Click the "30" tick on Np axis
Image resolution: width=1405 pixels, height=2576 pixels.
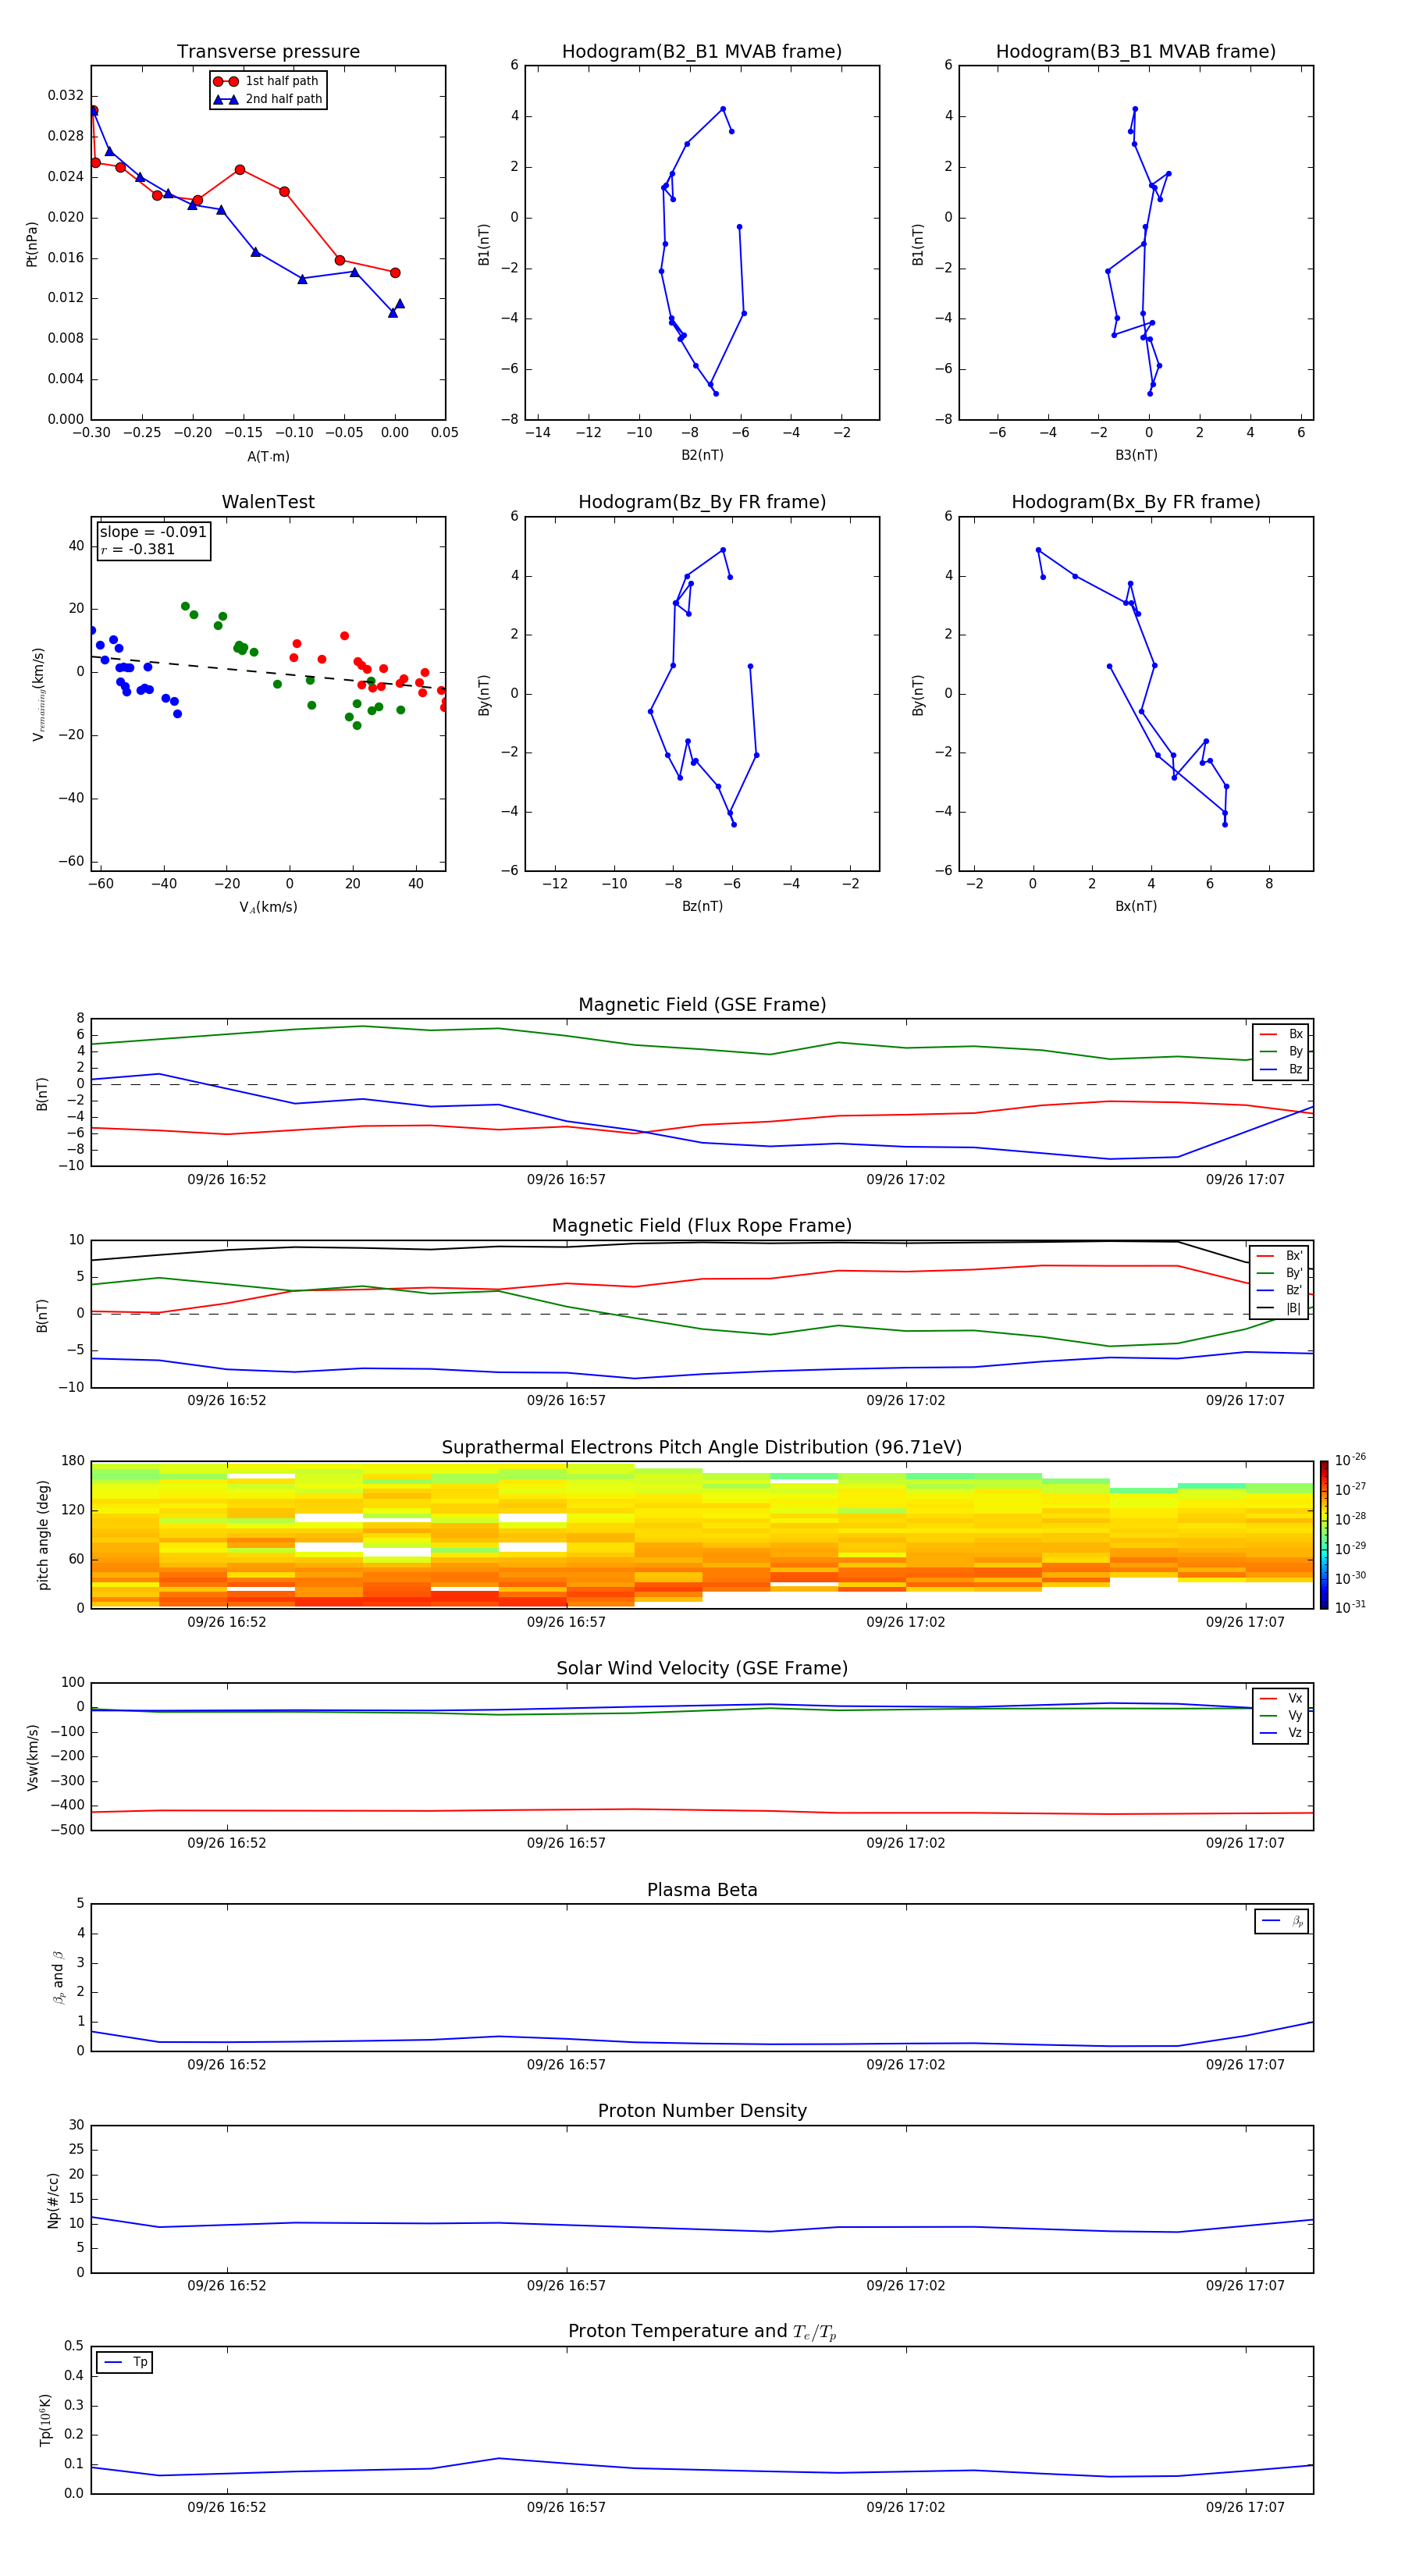pos(77,2125)
